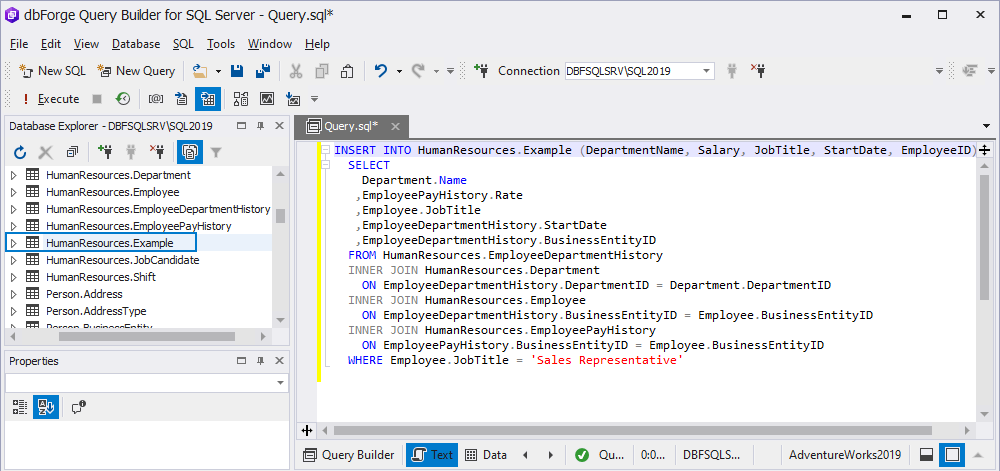Click the Copy icon in main toolbar
Image resolution: width=1000 pixels, height=471 pixels.
pos(322,71)
